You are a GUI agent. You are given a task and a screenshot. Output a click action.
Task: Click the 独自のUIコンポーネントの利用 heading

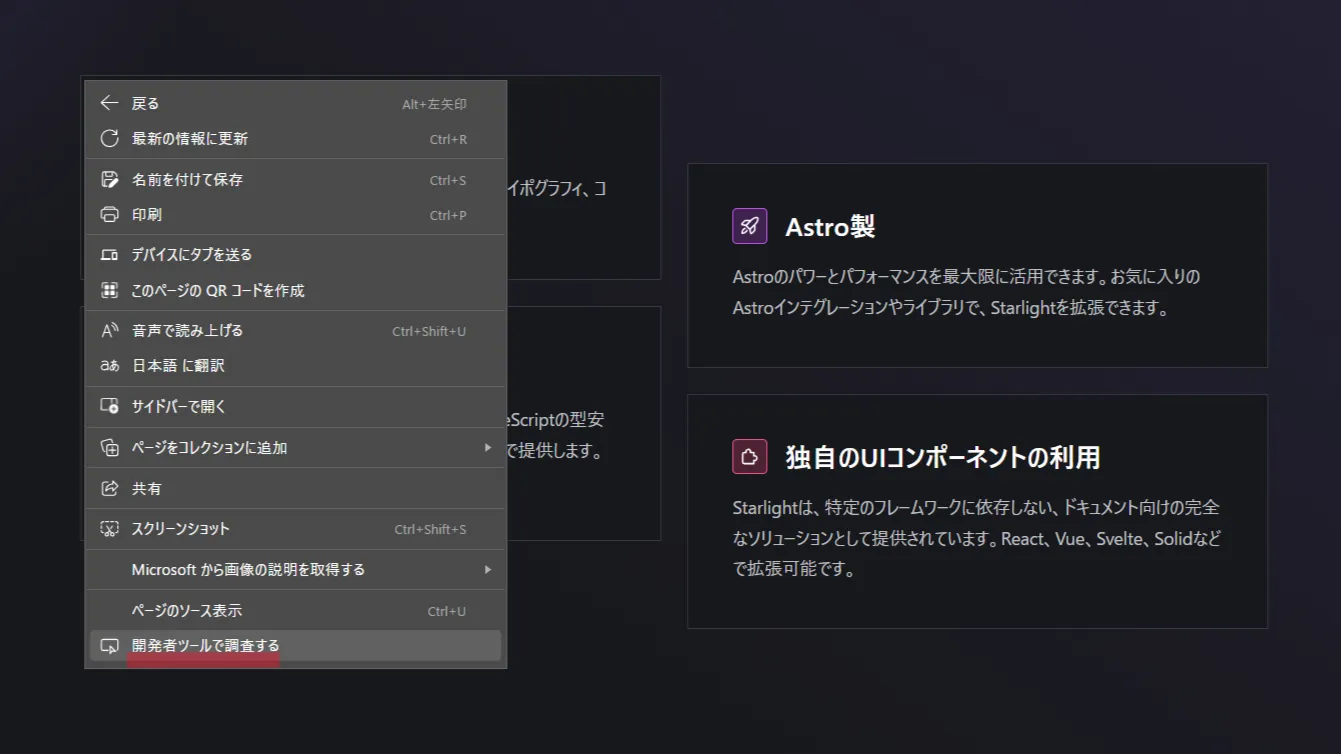(x=943, y=457)
